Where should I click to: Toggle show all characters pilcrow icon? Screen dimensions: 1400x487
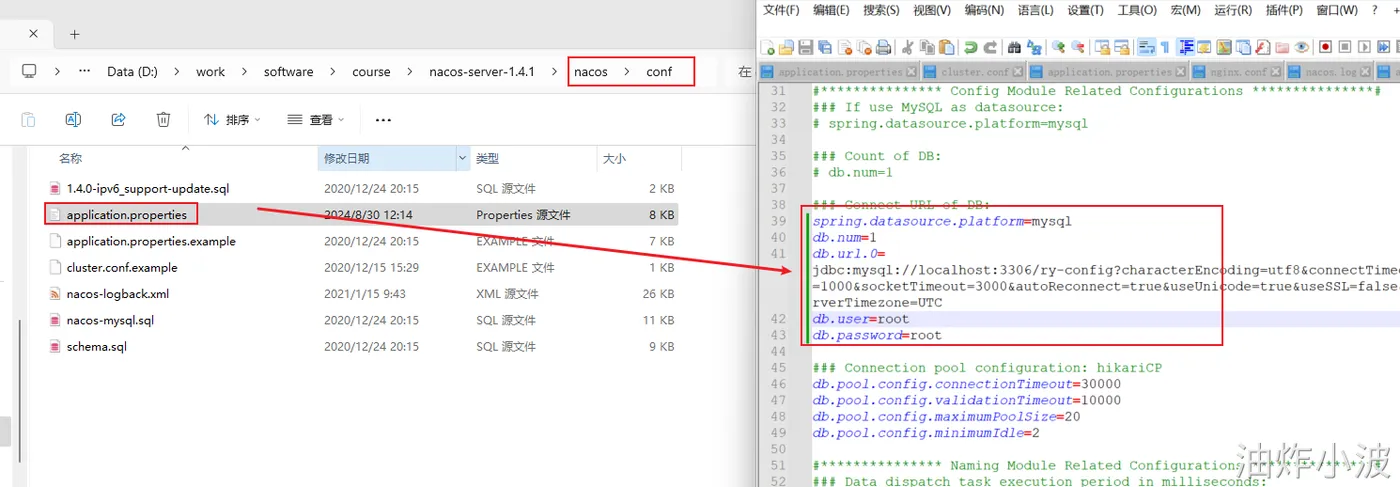(x=1165, y=47)
